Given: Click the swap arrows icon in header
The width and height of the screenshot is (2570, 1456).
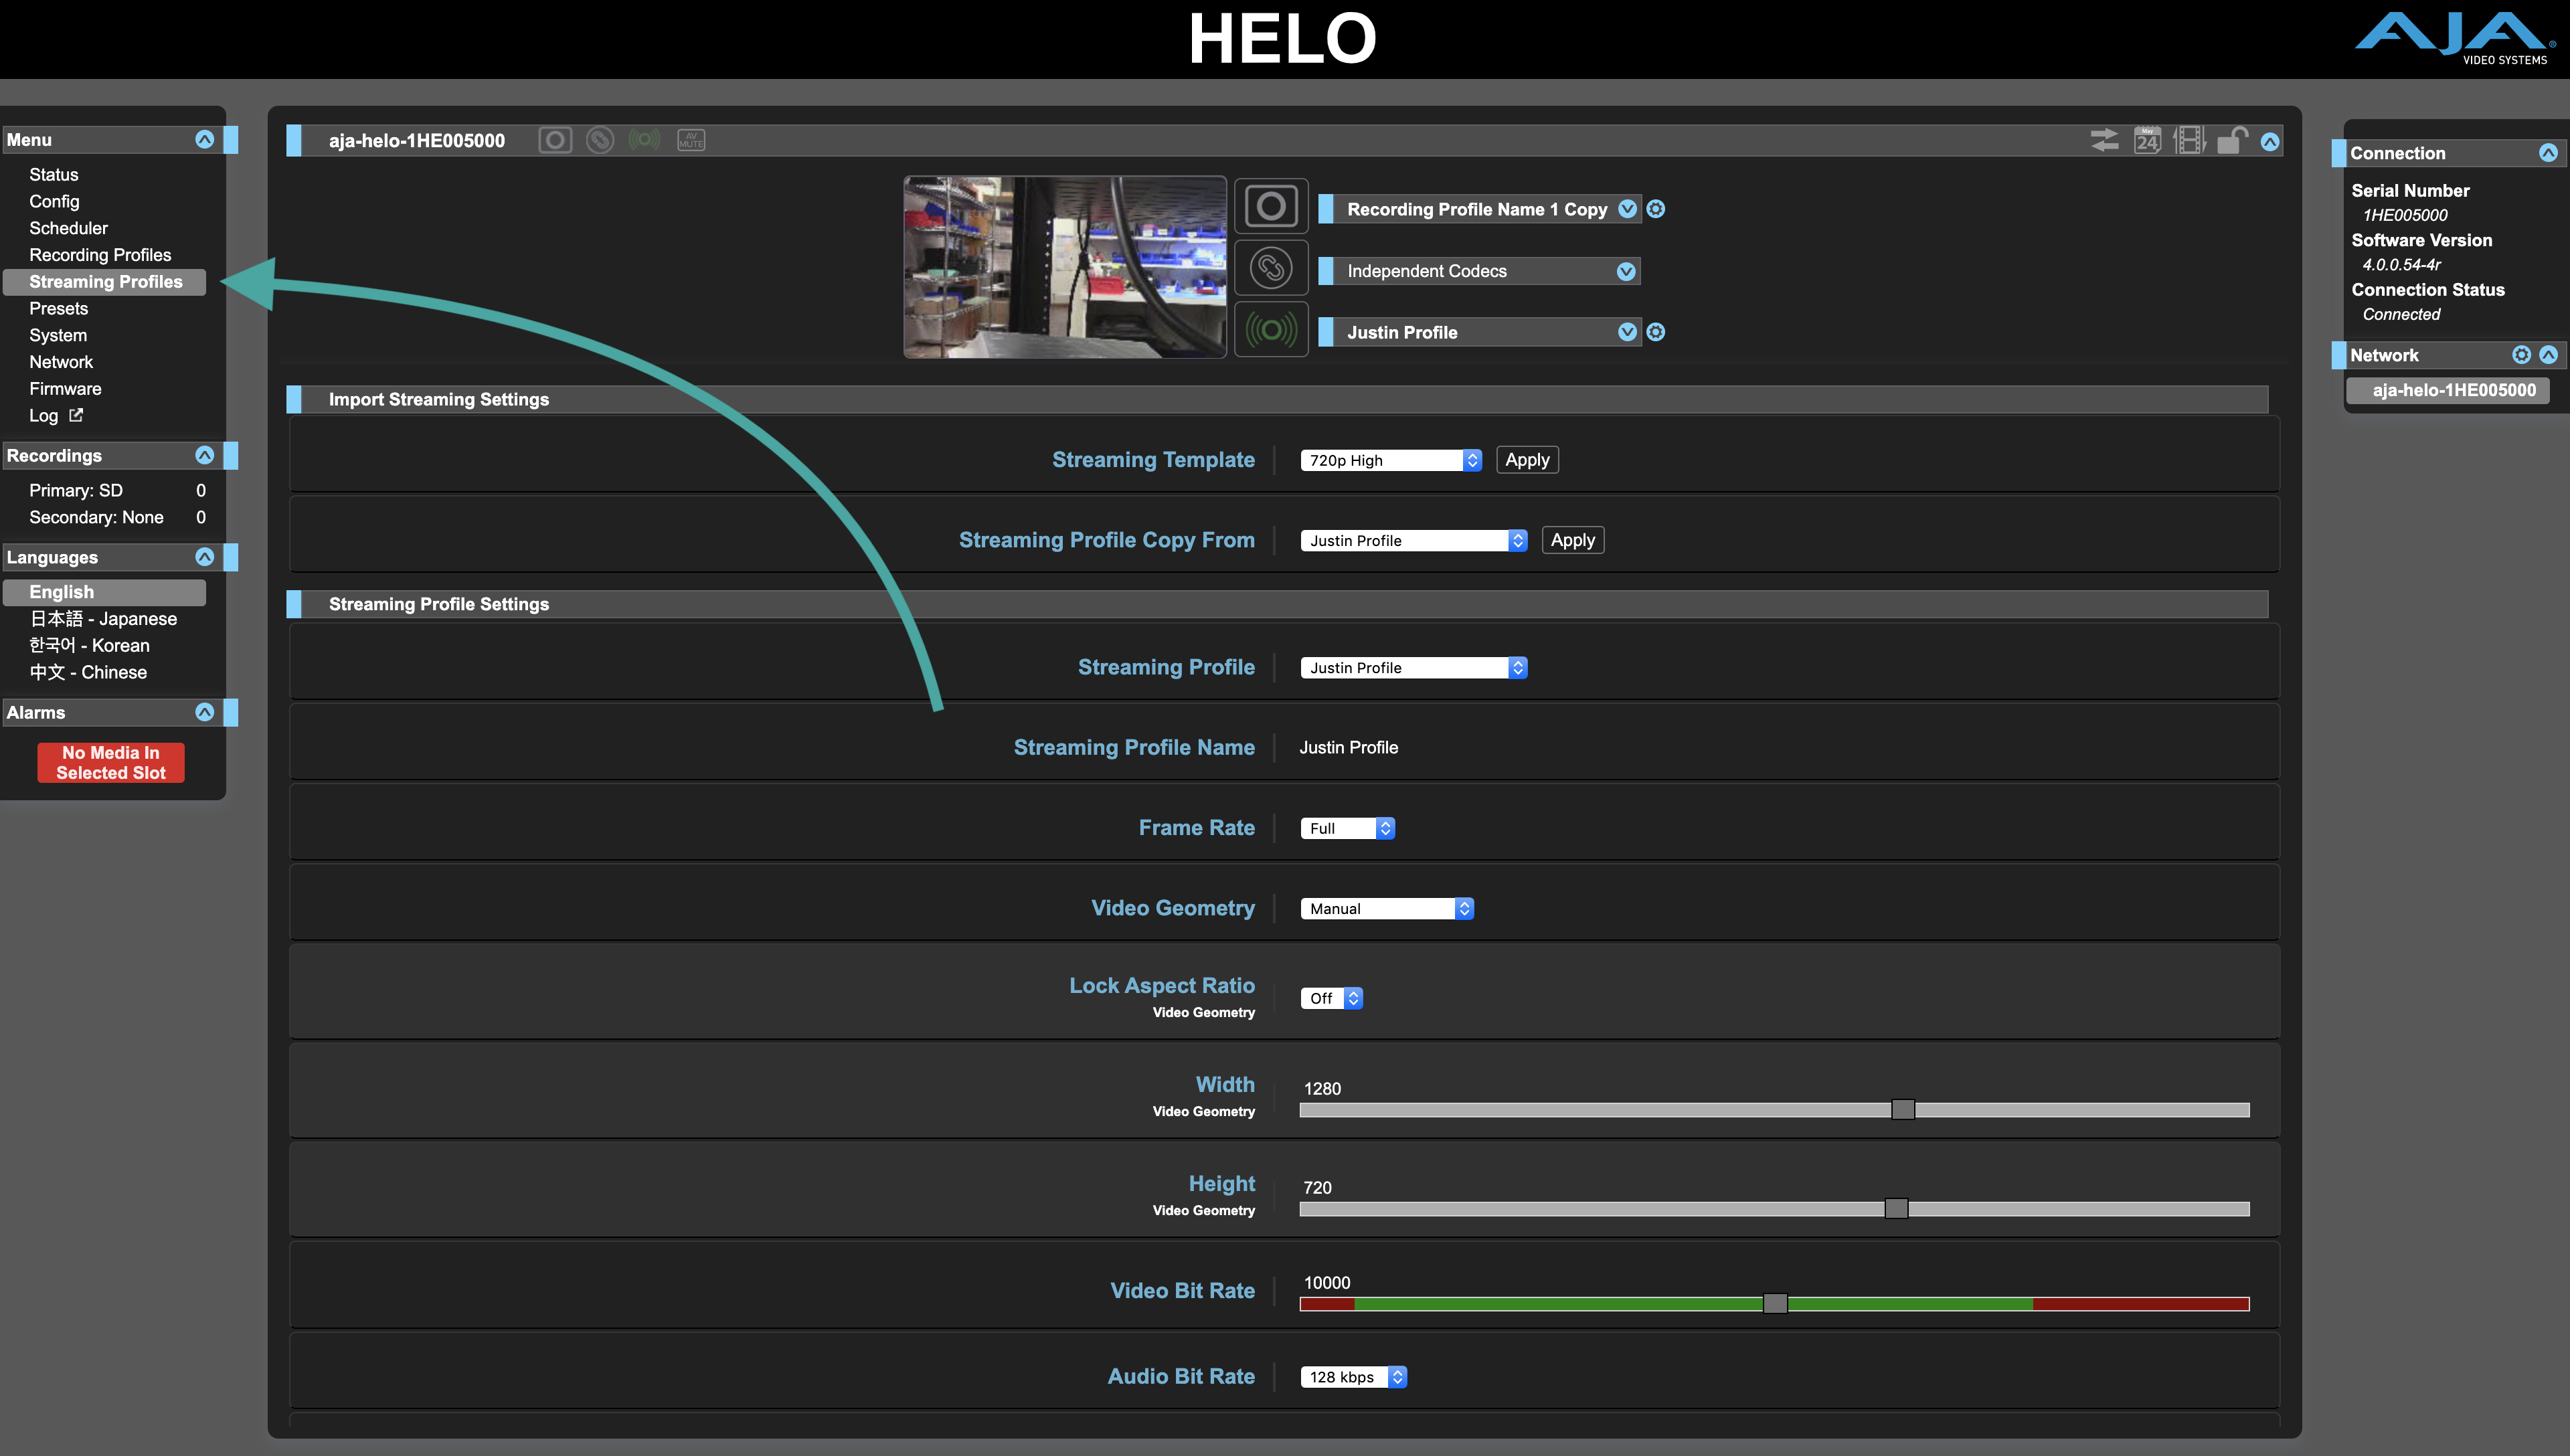Looking at the screenshot, I should (x=2104, y=141).
